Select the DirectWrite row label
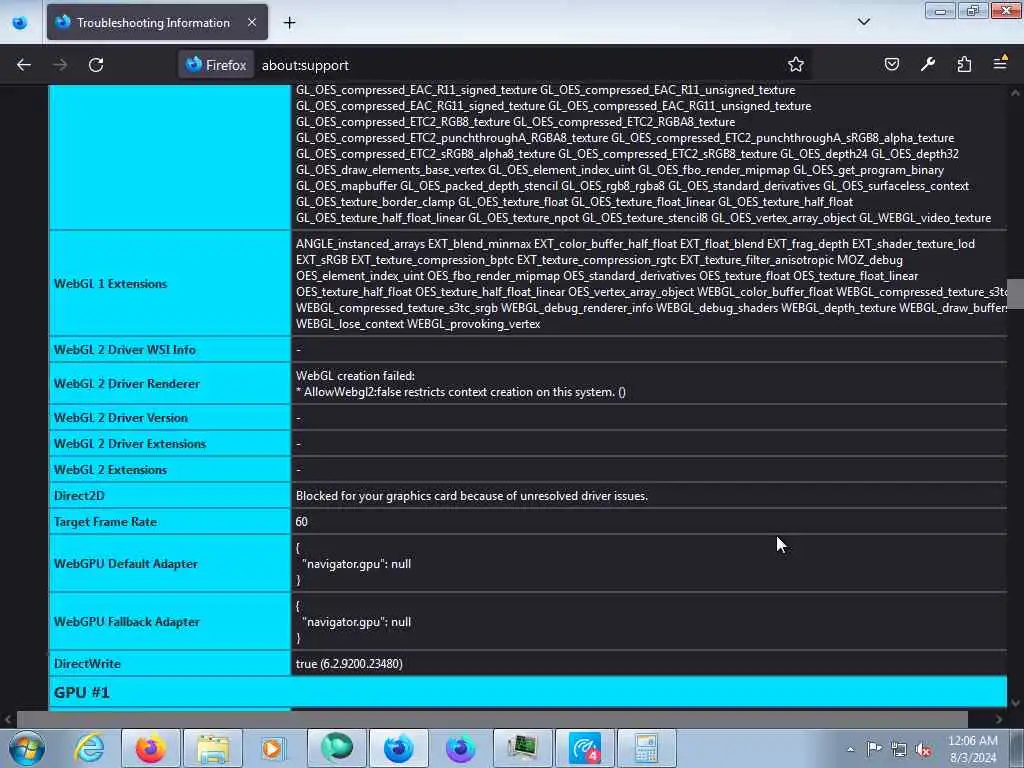 (88, 664)
